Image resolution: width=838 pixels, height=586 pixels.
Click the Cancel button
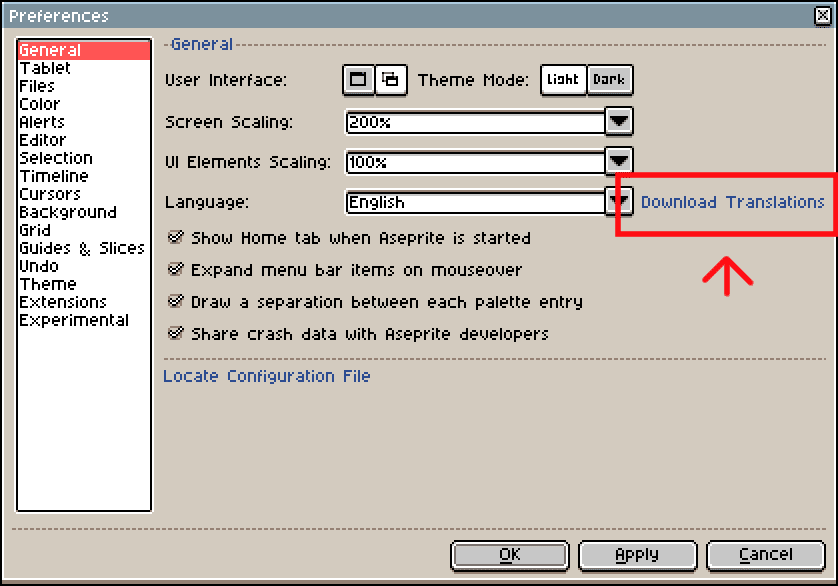[x=766, y=556]
